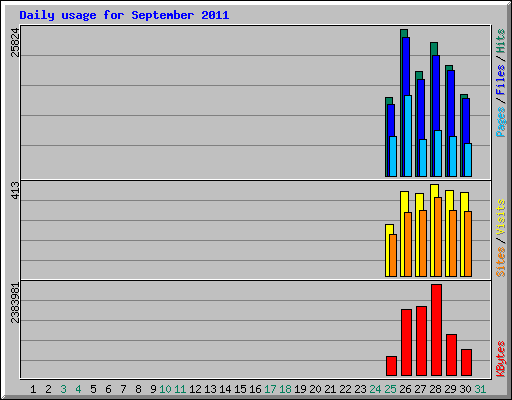The width and height of the screenshot is (512, 400).
Task: Click the red KBytes bar for day 29
Action: tap(451, 355)
